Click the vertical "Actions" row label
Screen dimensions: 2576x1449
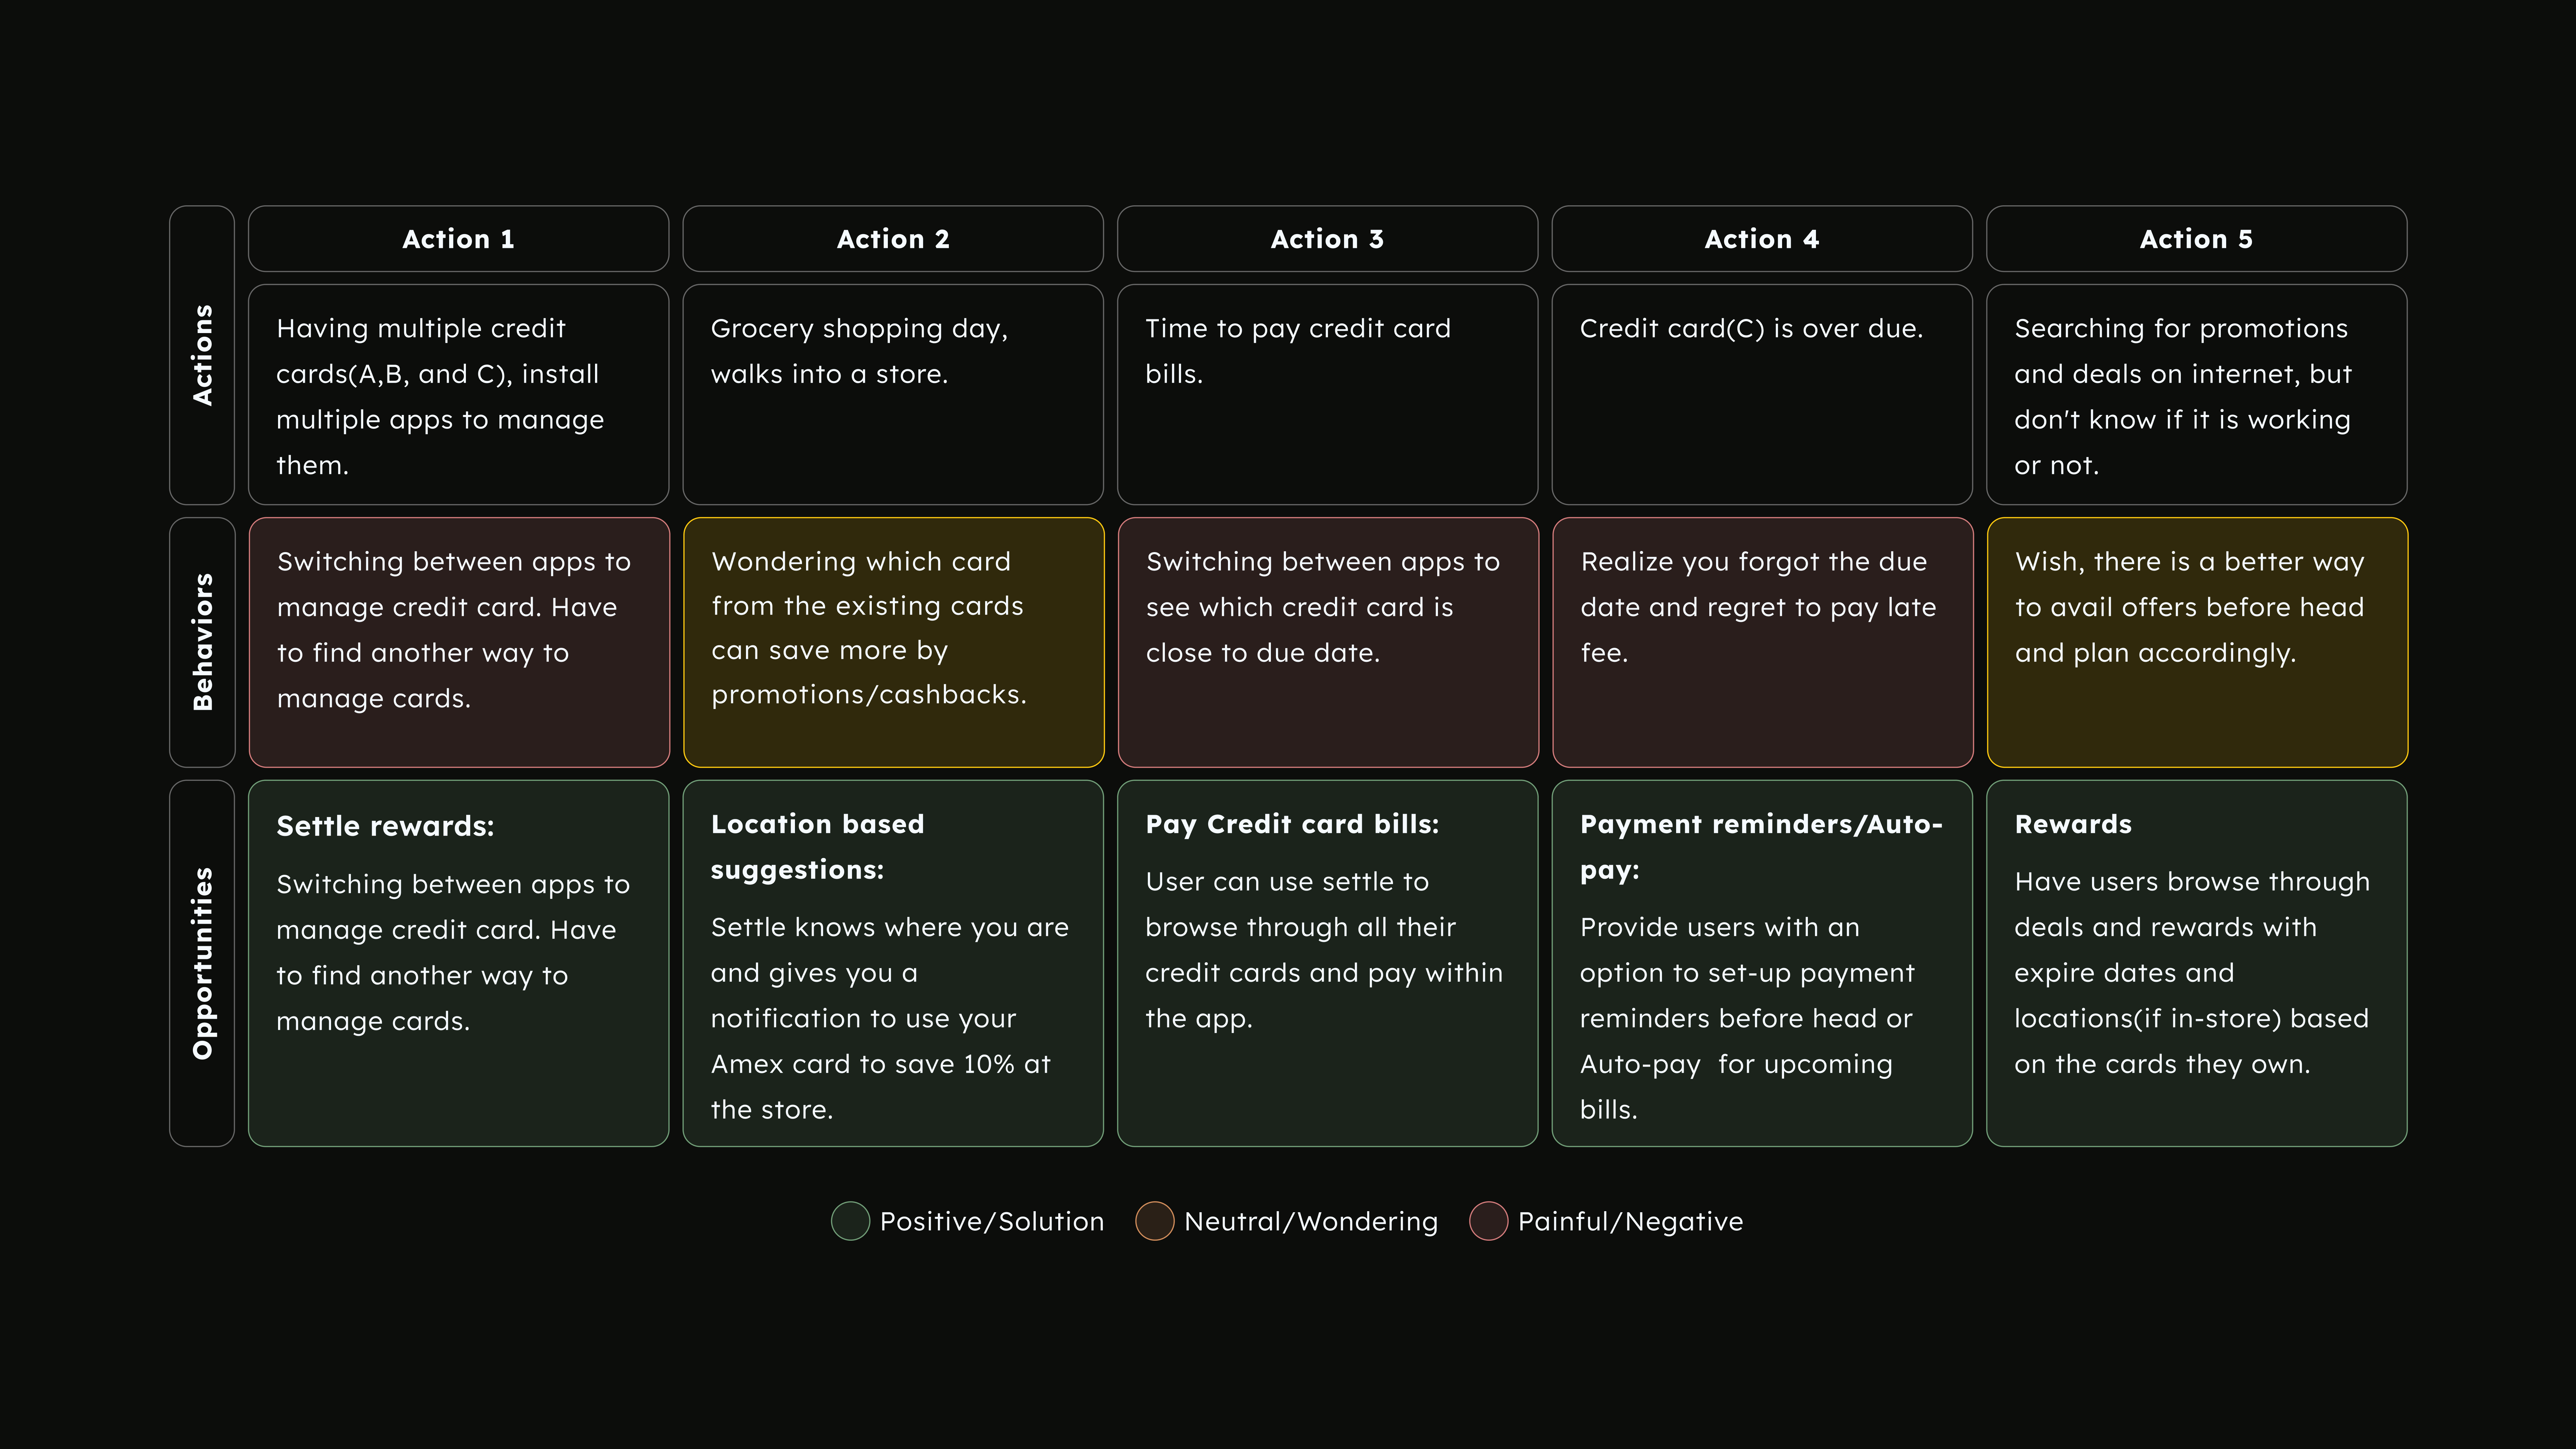[x=202, y=355]
